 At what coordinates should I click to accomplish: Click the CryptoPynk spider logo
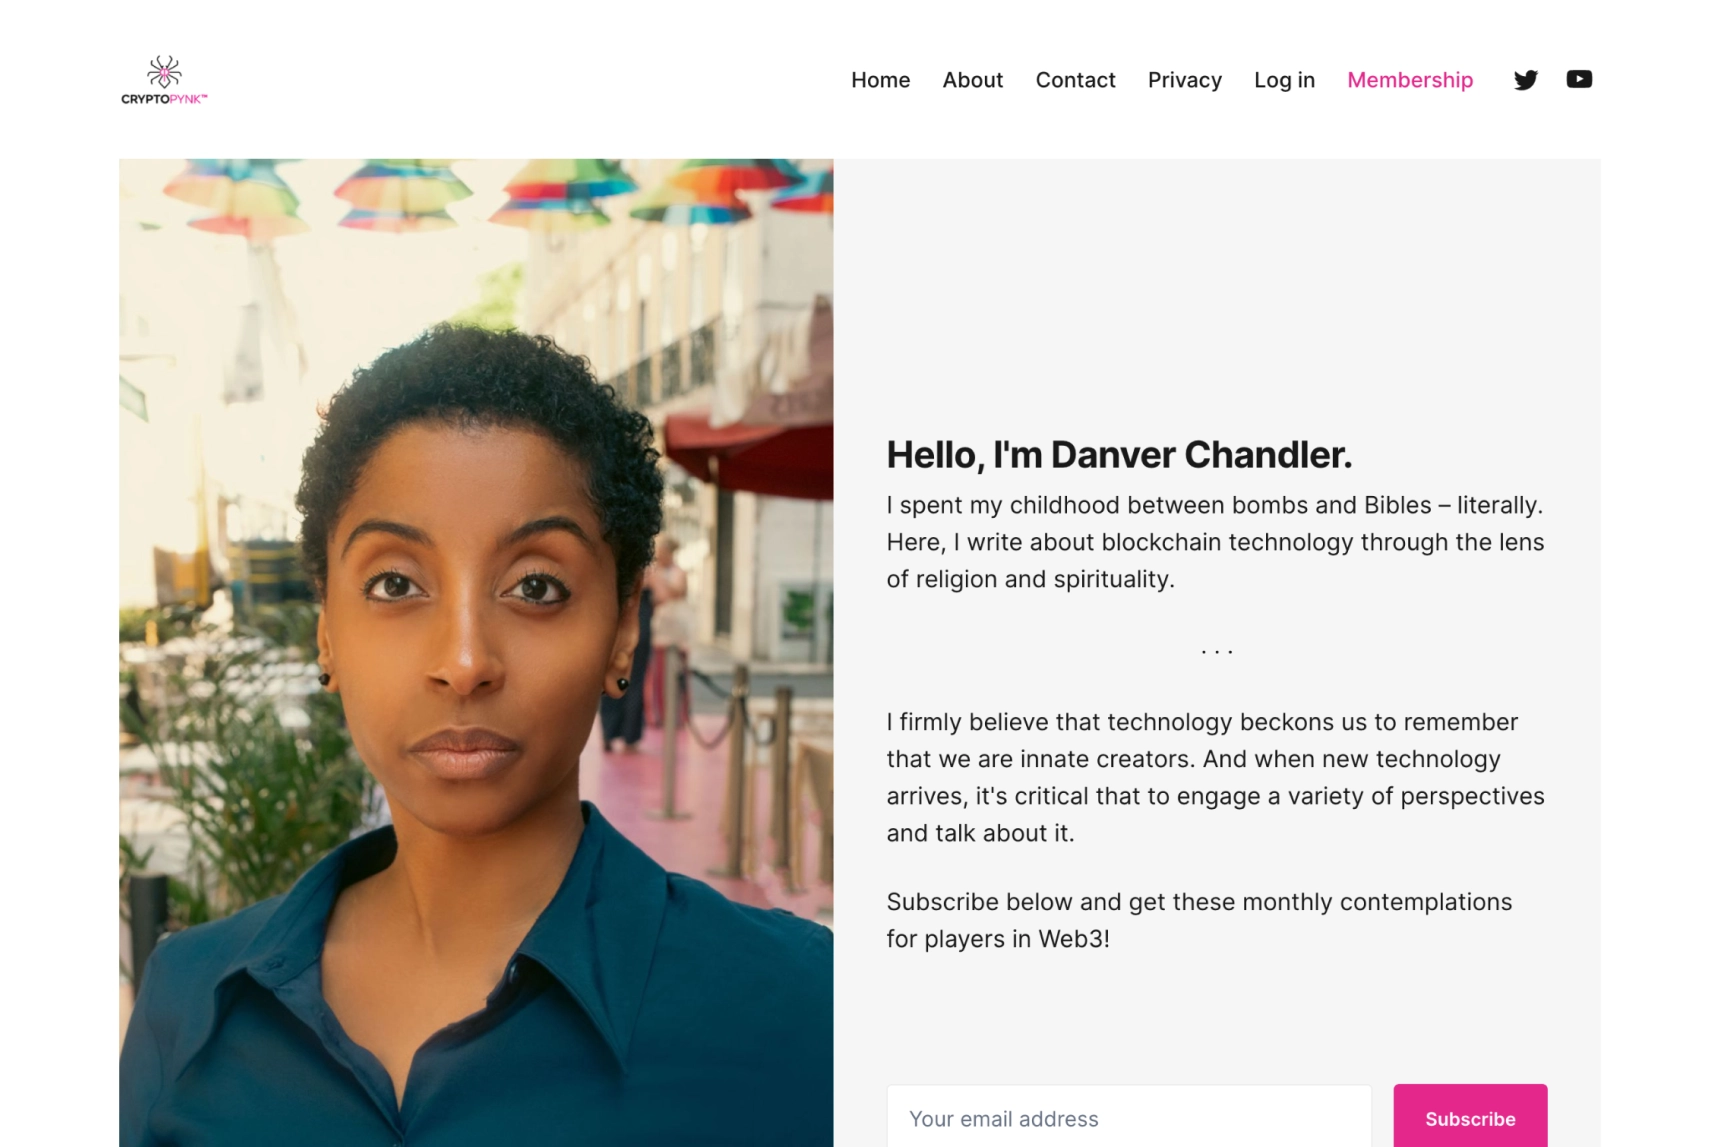[x=164, y=72]
